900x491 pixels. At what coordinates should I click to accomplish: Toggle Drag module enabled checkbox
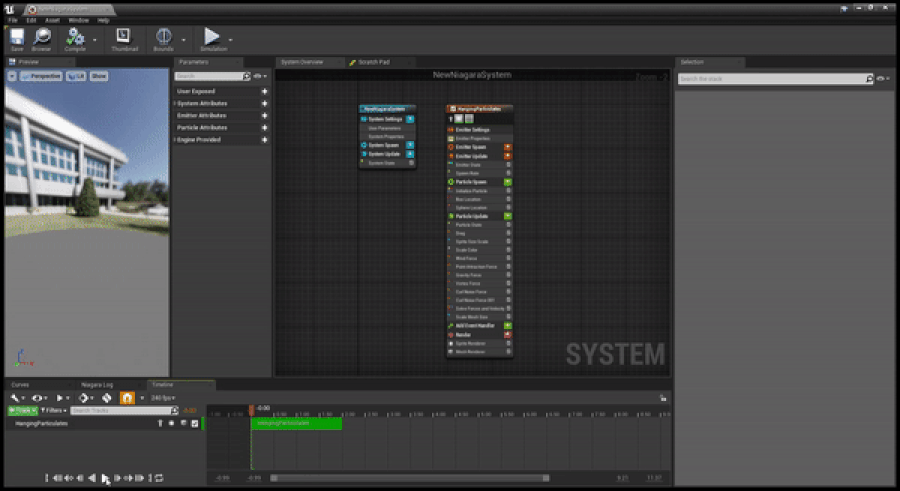point(508,233)
